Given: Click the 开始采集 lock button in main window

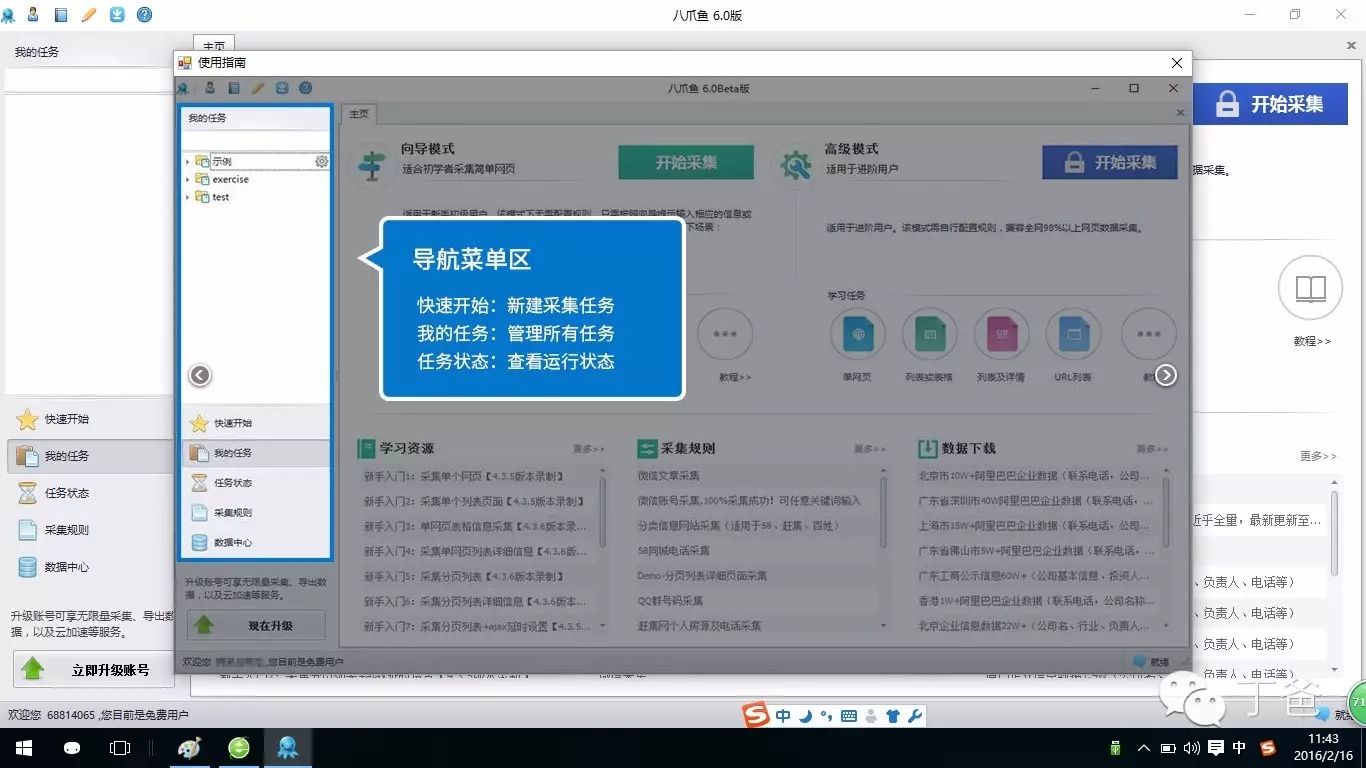Looking at the screenshot, I should [x=1270, y=104].
